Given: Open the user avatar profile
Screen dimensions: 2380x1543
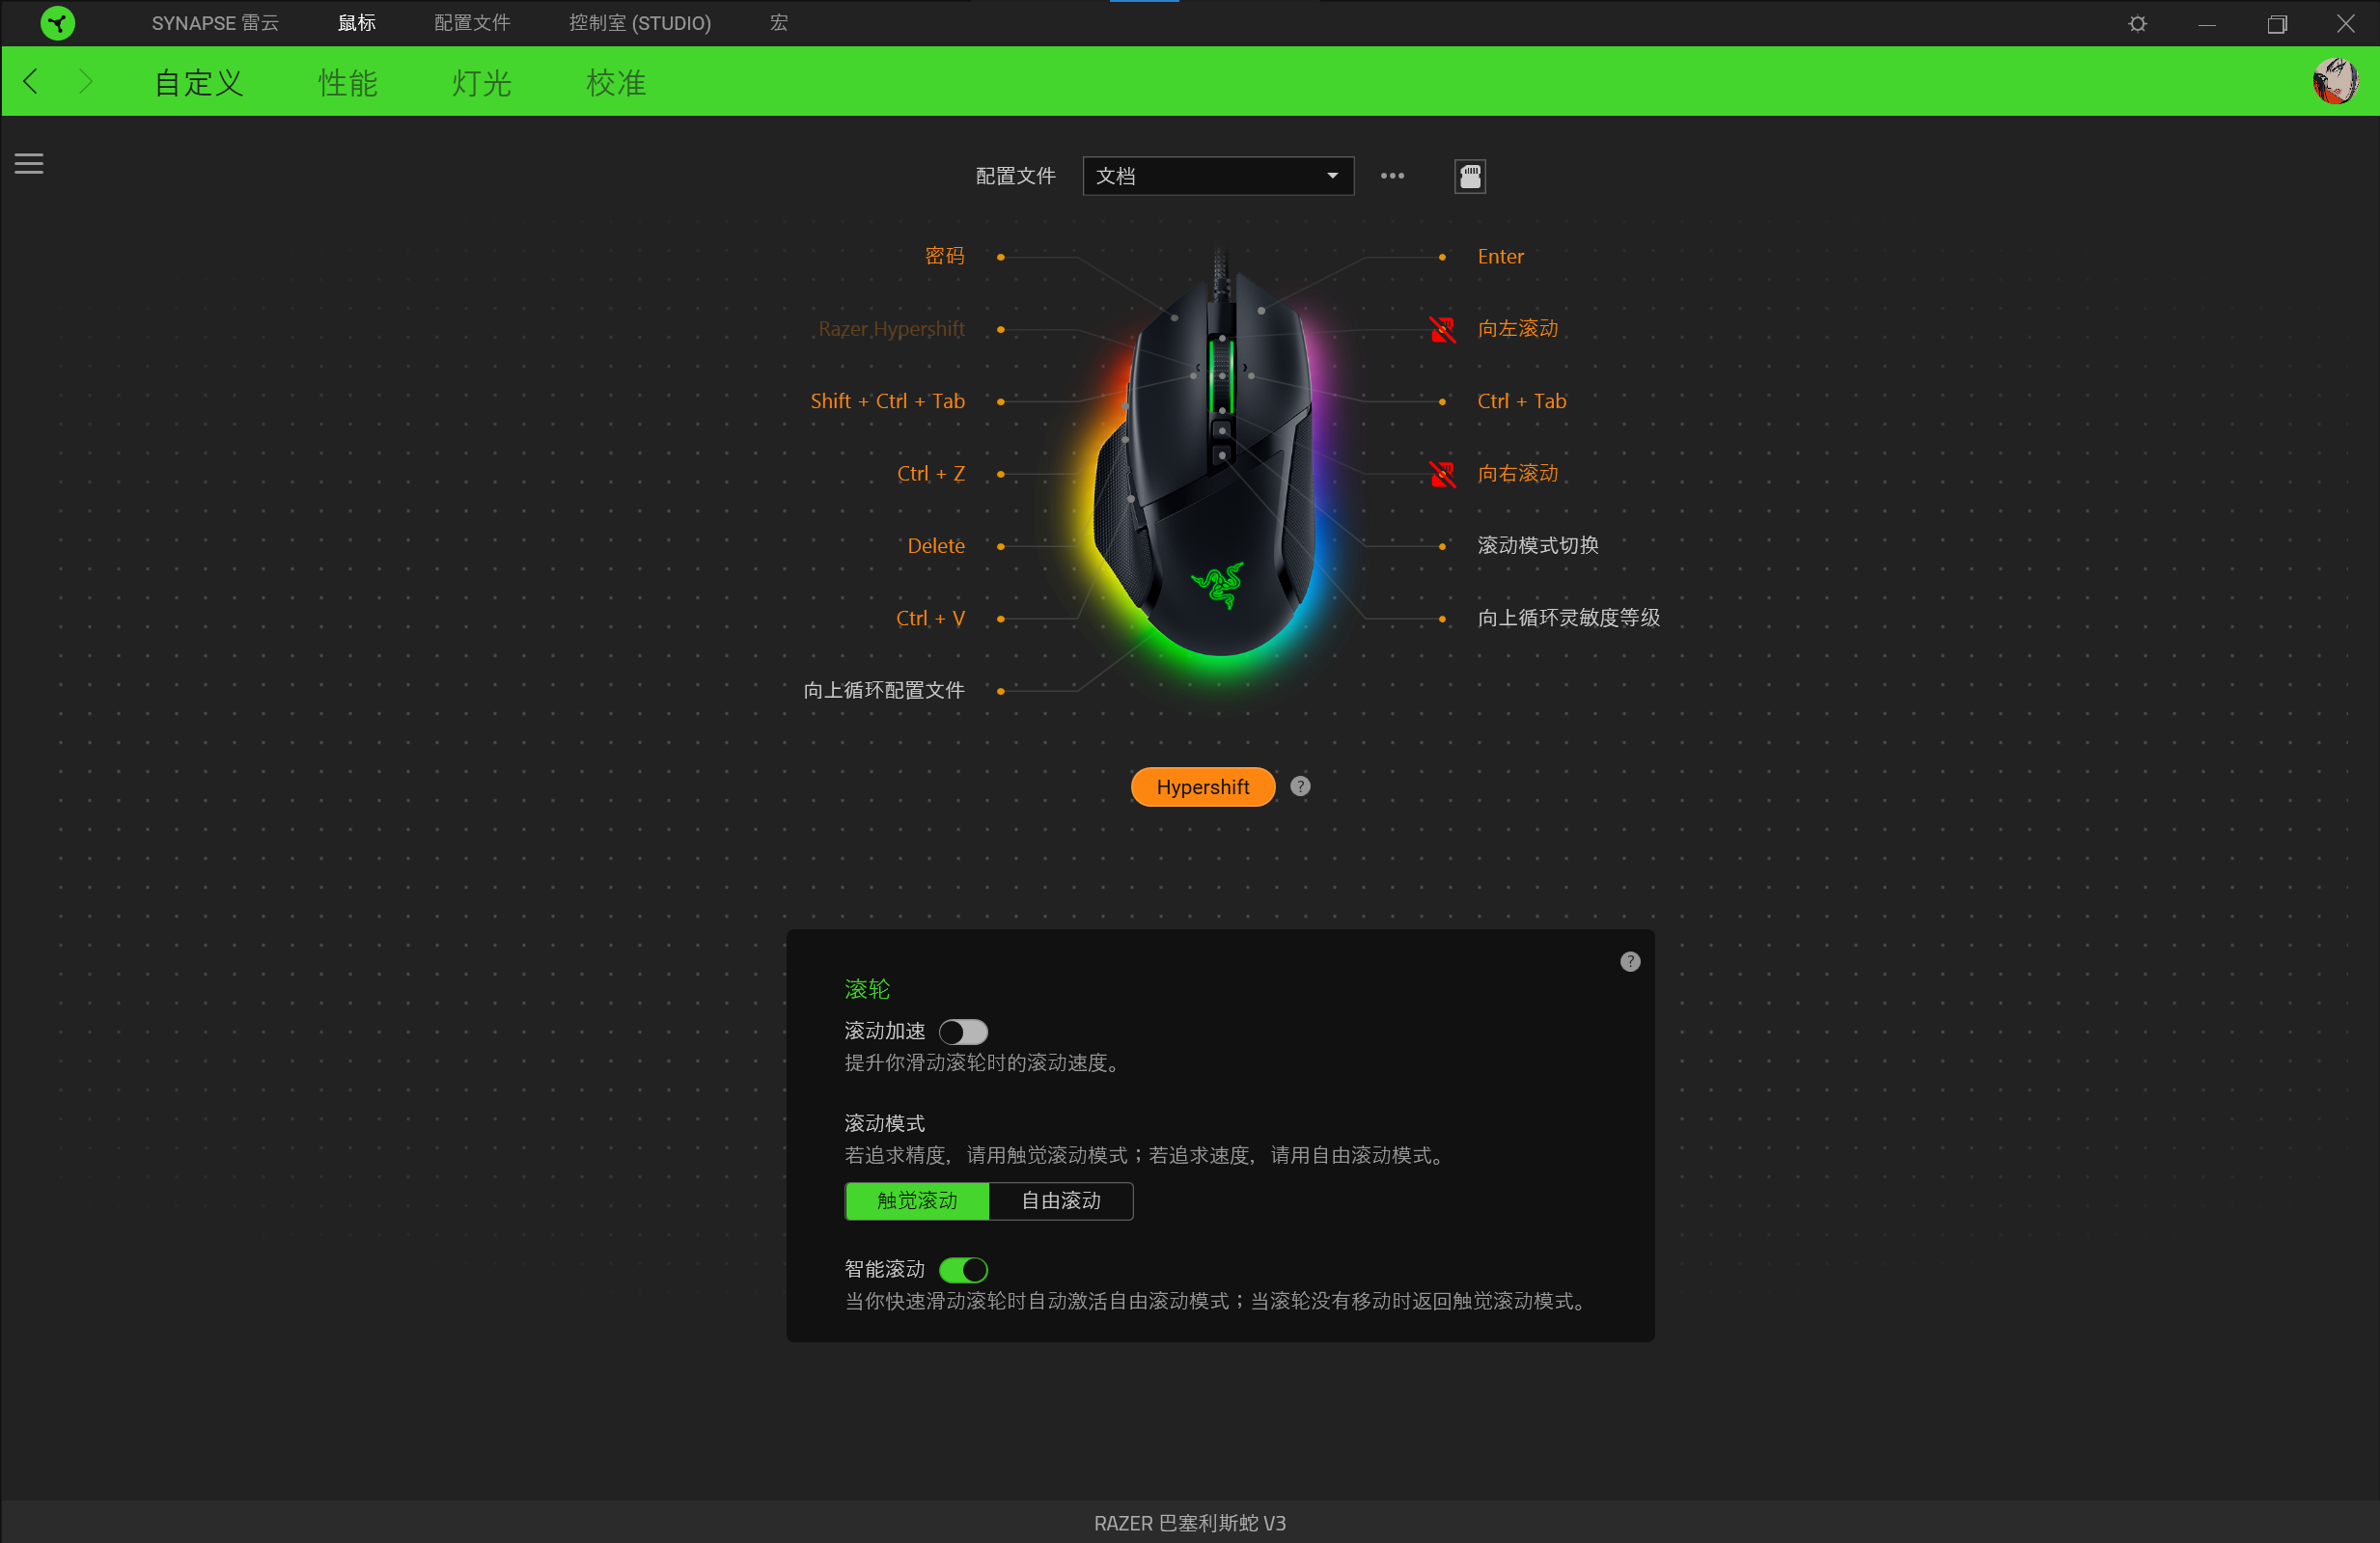Looking at the screenshot, I should click(2335, 81).
